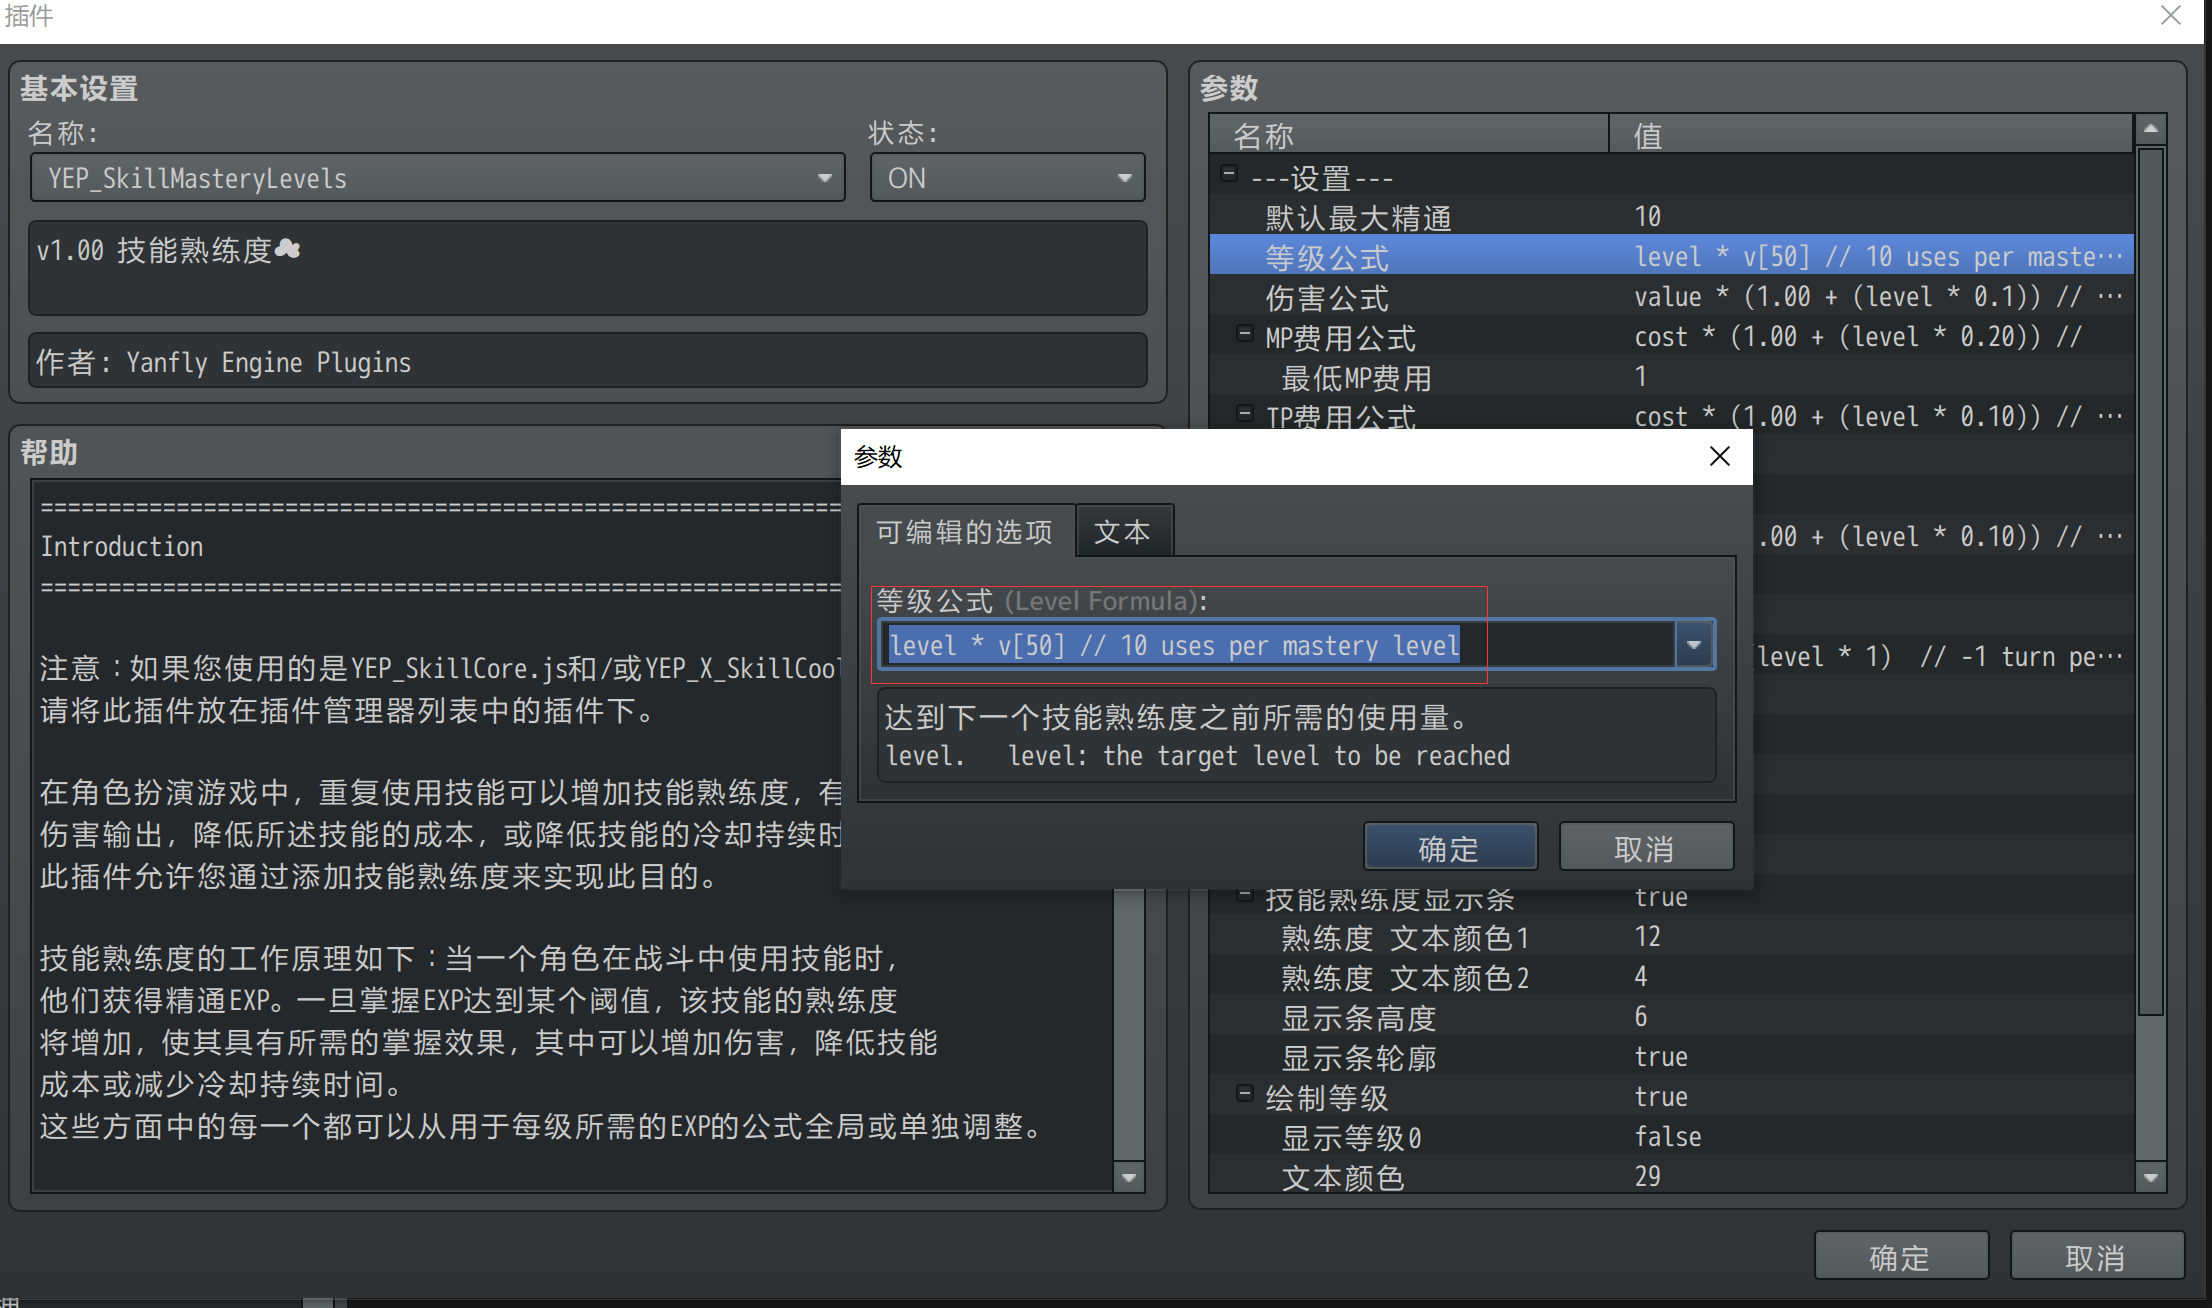Cancel the 参数 dialog with 取消
This screenshot has width=2212, height=1308.
coord(1645,848)
